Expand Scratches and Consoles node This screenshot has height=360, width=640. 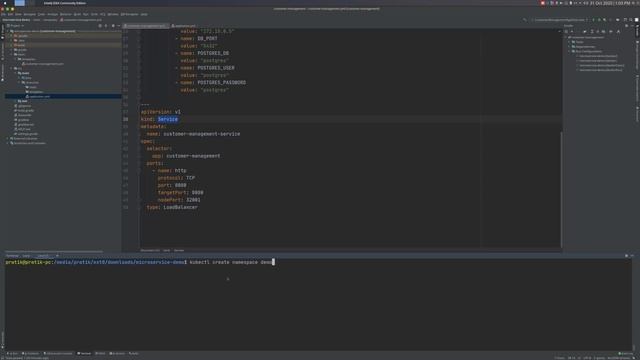click(8, 143)
